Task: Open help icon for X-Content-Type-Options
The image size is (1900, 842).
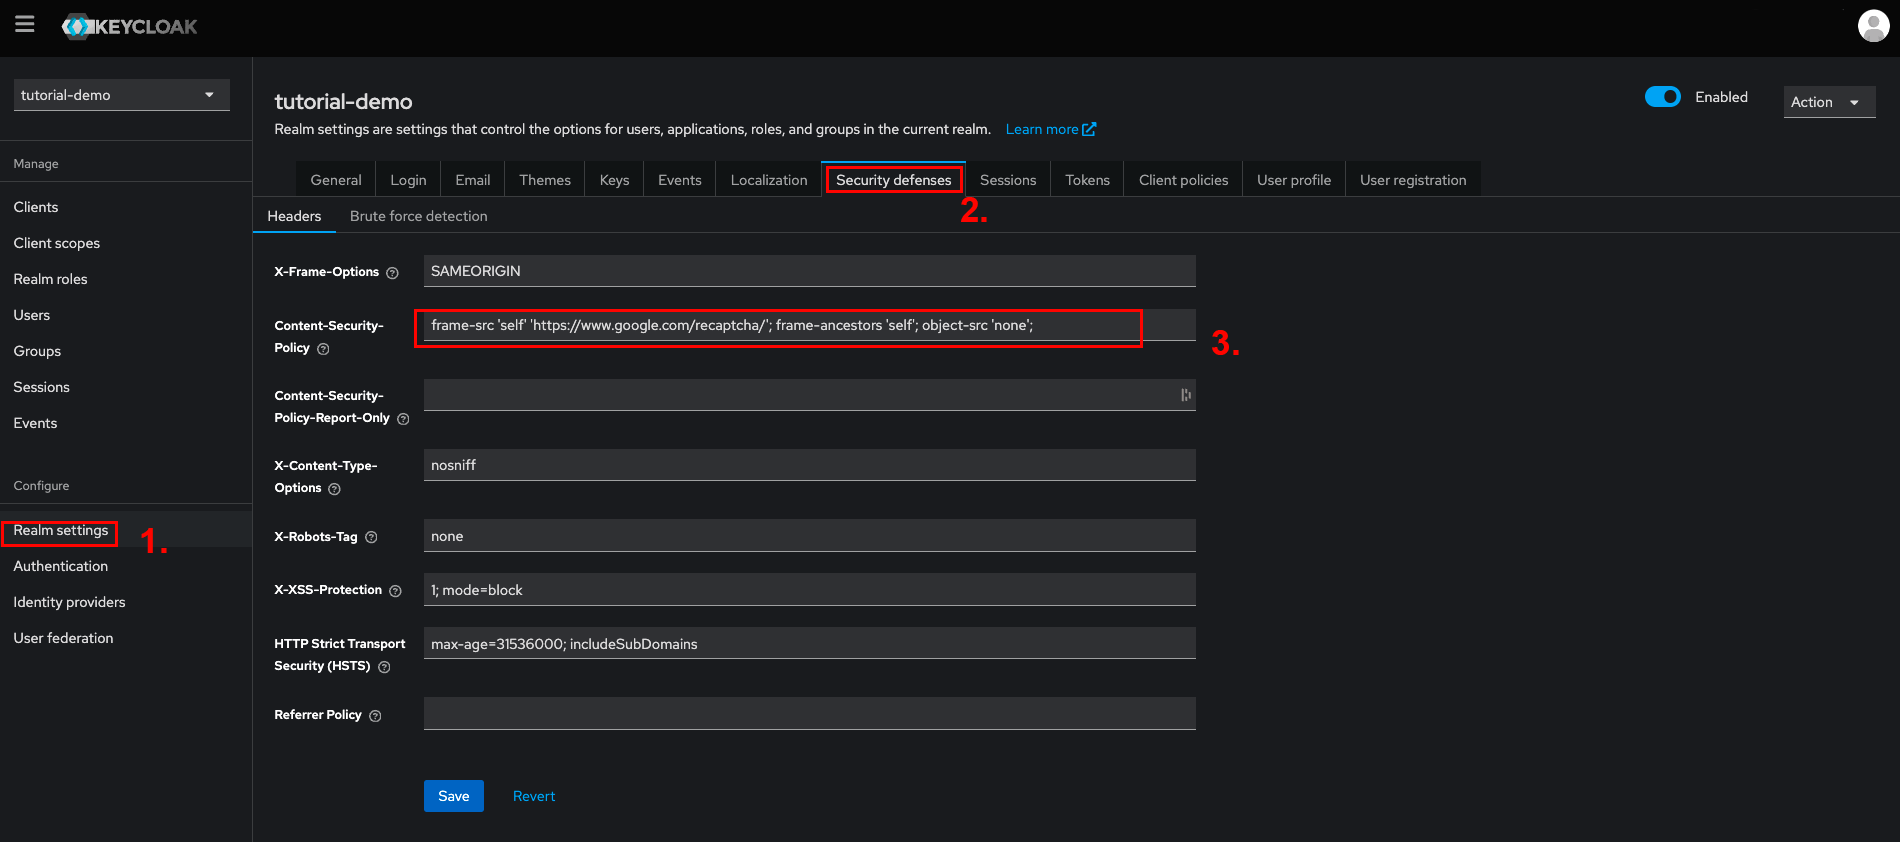Action: pos(334,489)
